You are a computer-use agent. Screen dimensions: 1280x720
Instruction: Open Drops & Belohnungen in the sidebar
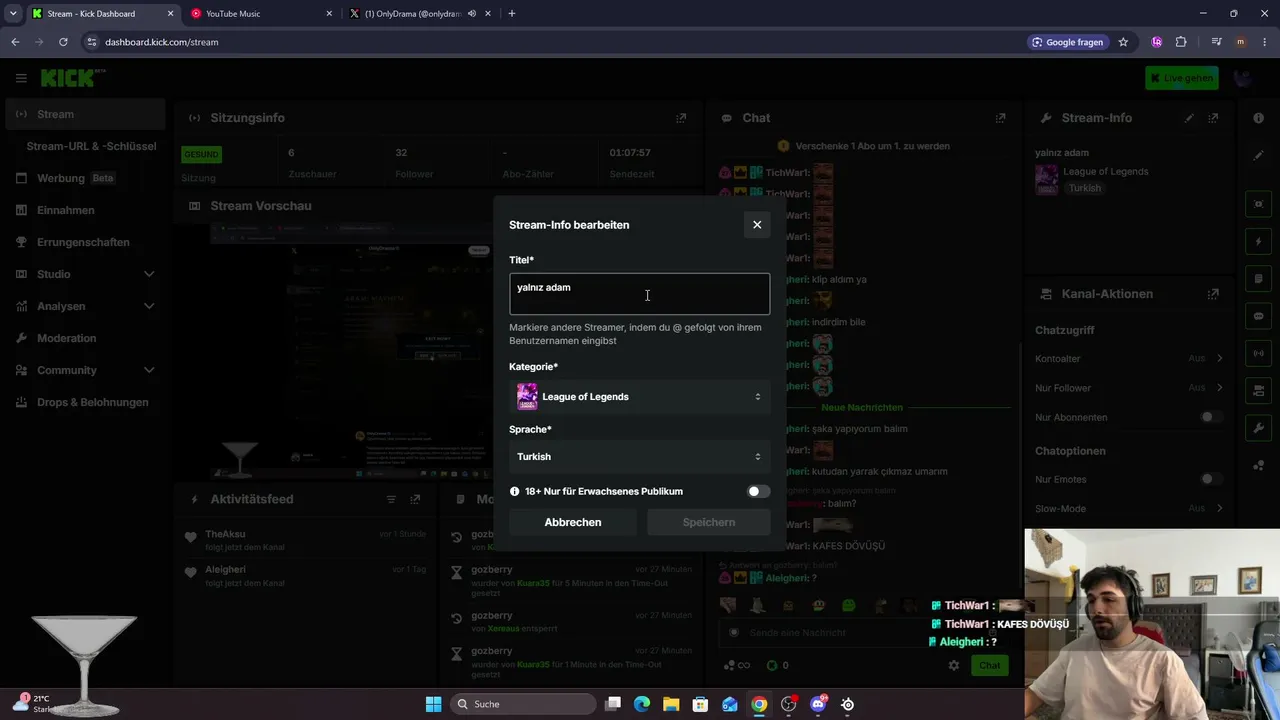click(84, 402)
